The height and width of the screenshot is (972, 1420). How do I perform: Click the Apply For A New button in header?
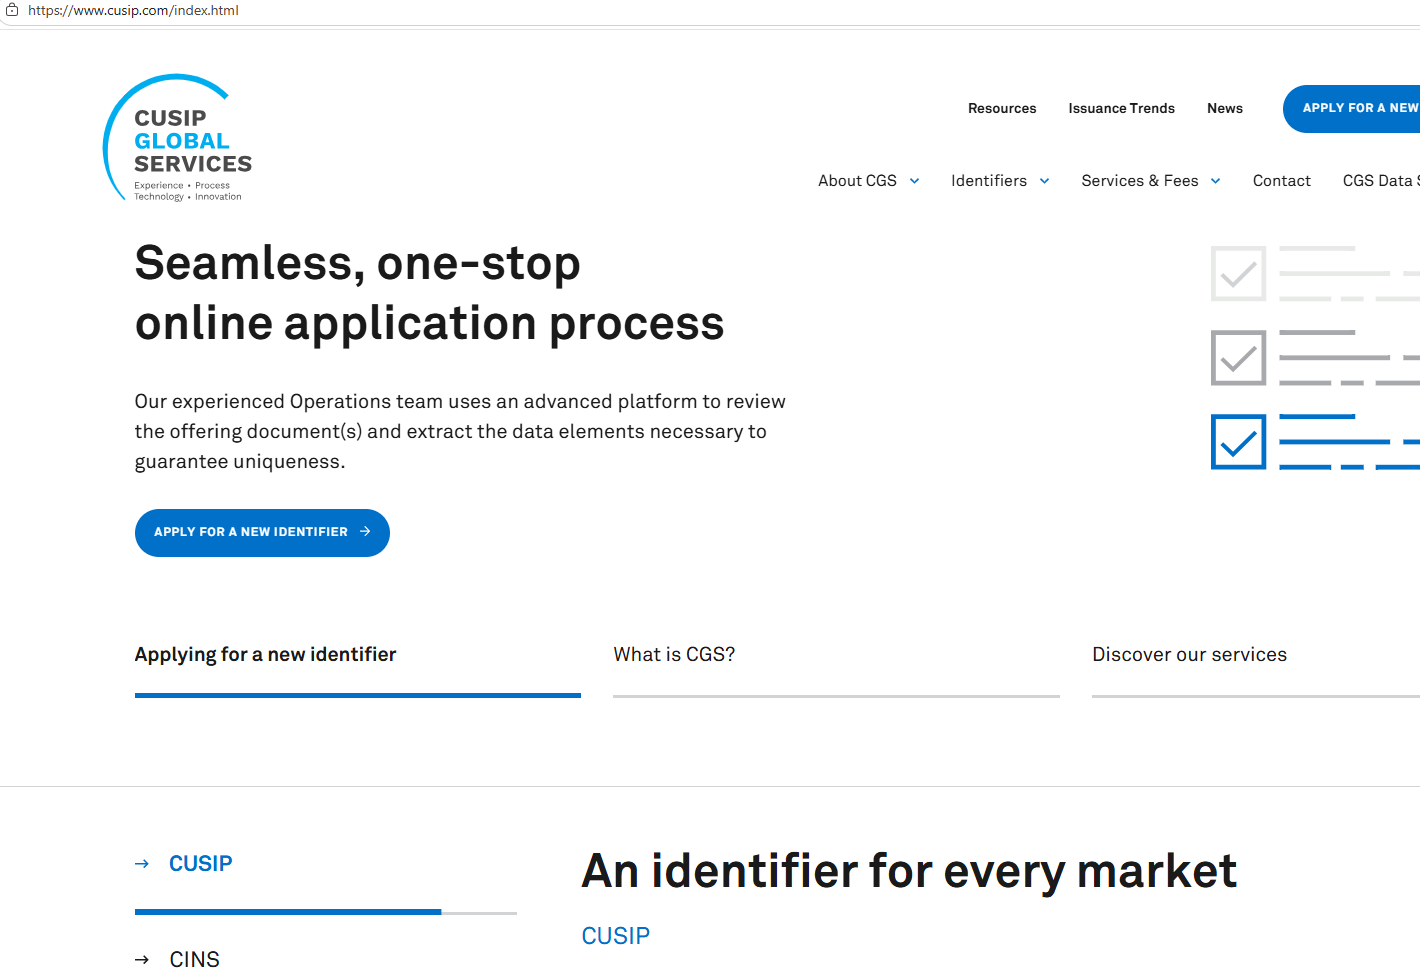point(1352,109)
